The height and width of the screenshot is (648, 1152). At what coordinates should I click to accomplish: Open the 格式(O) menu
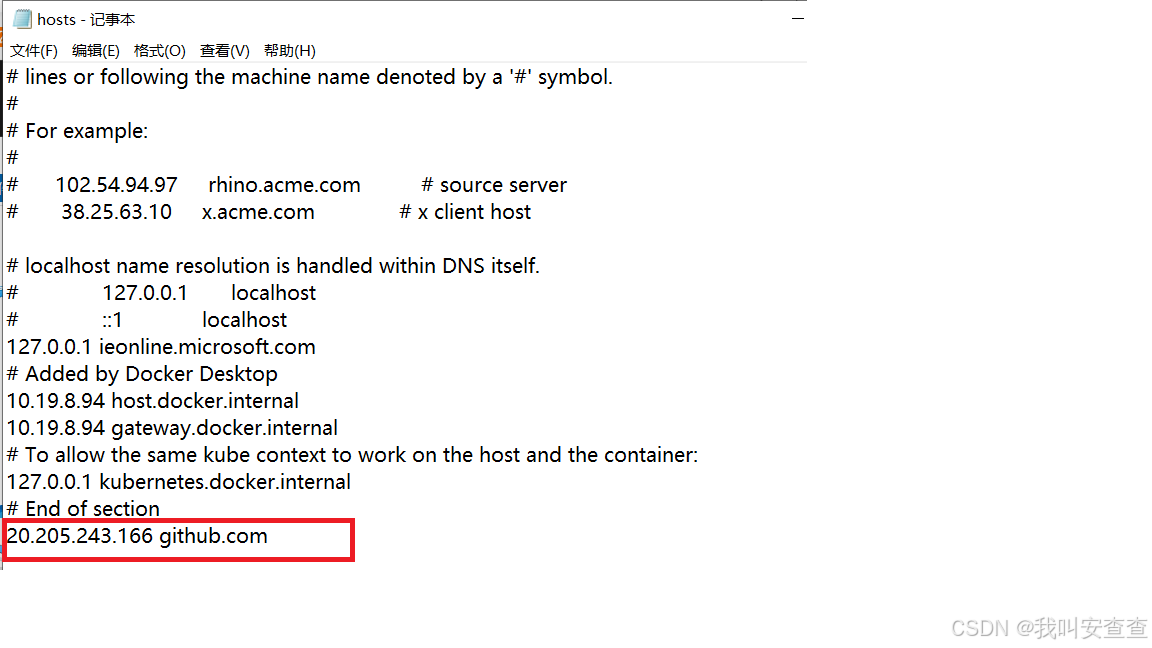[160, 50]
